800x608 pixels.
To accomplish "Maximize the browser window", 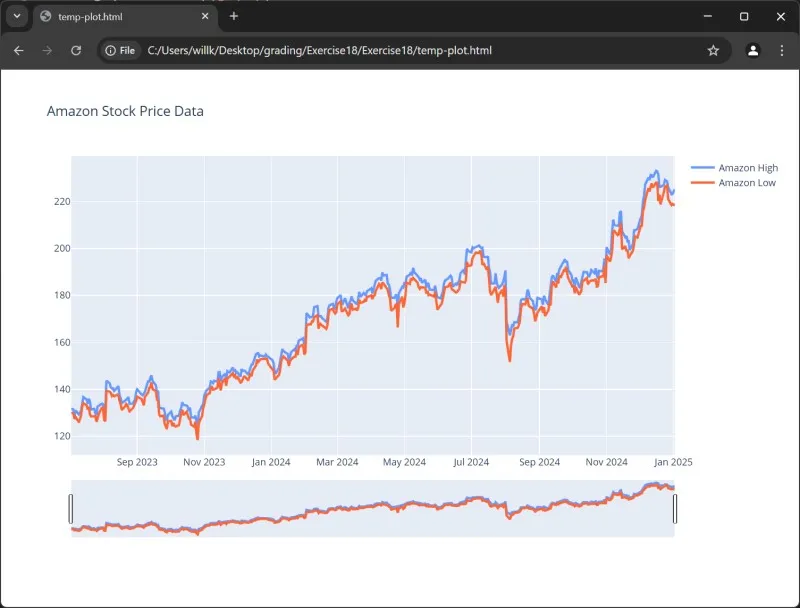I will [x=744, y=16].
